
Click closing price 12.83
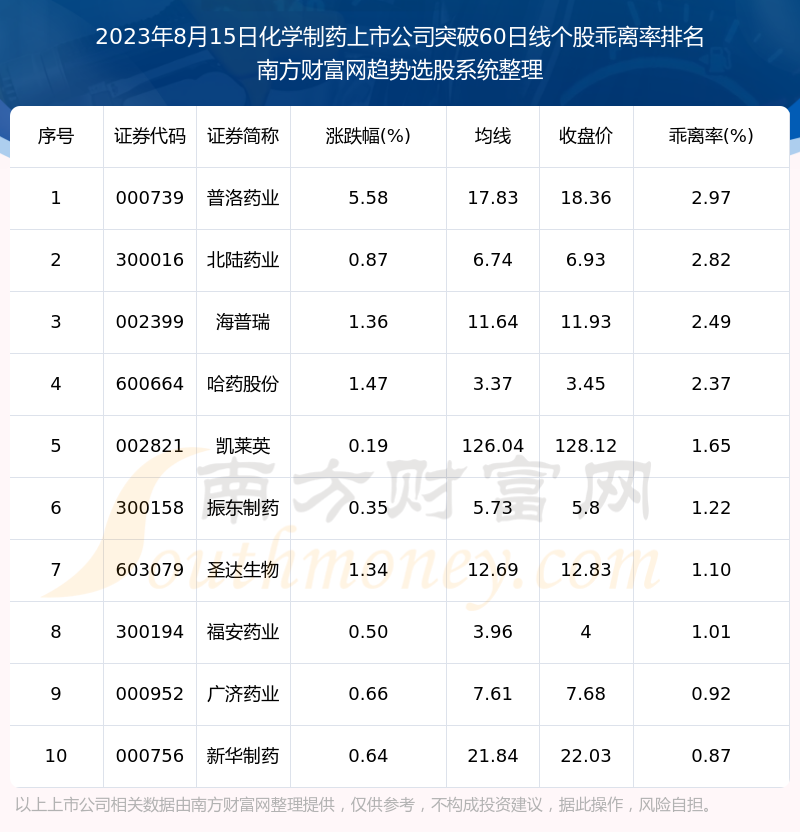click(586, 570)
